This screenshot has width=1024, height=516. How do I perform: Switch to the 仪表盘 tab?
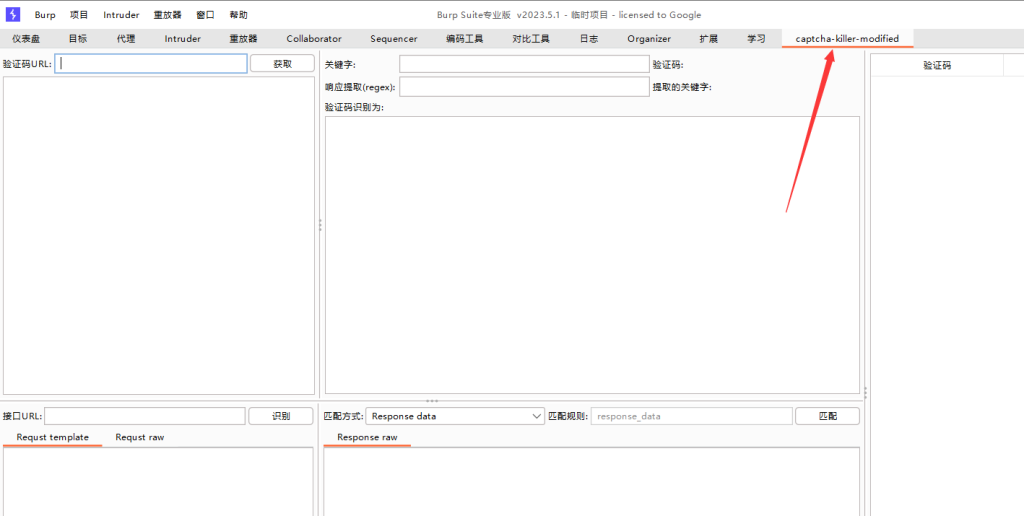[x=26, y=39]
